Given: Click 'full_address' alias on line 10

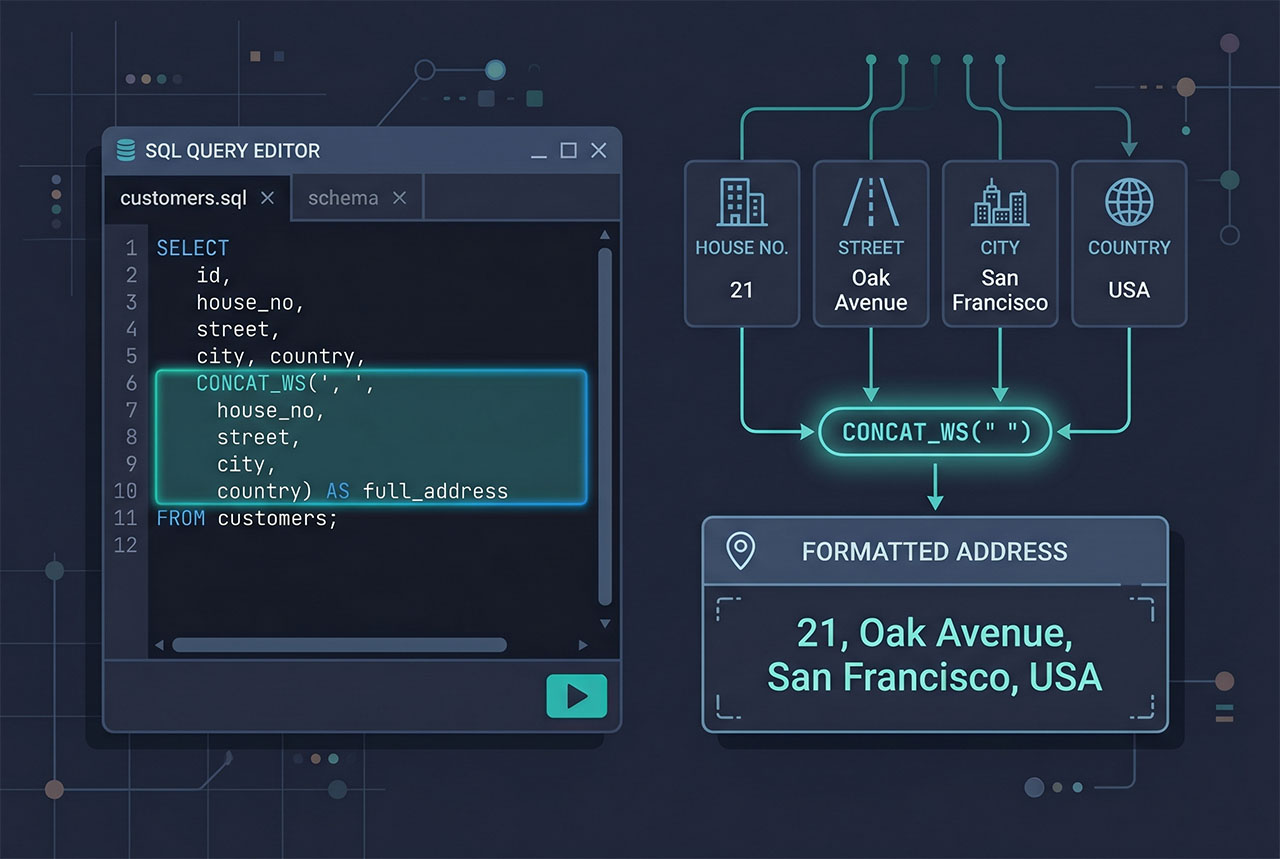Looking at the screenshot, I should tap(435, 491).
